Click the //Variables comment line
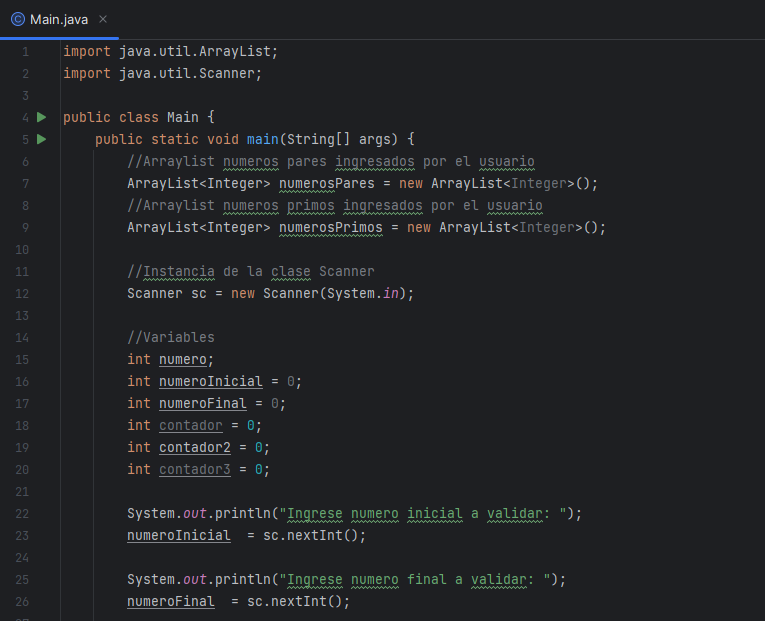 coord(171,337)
